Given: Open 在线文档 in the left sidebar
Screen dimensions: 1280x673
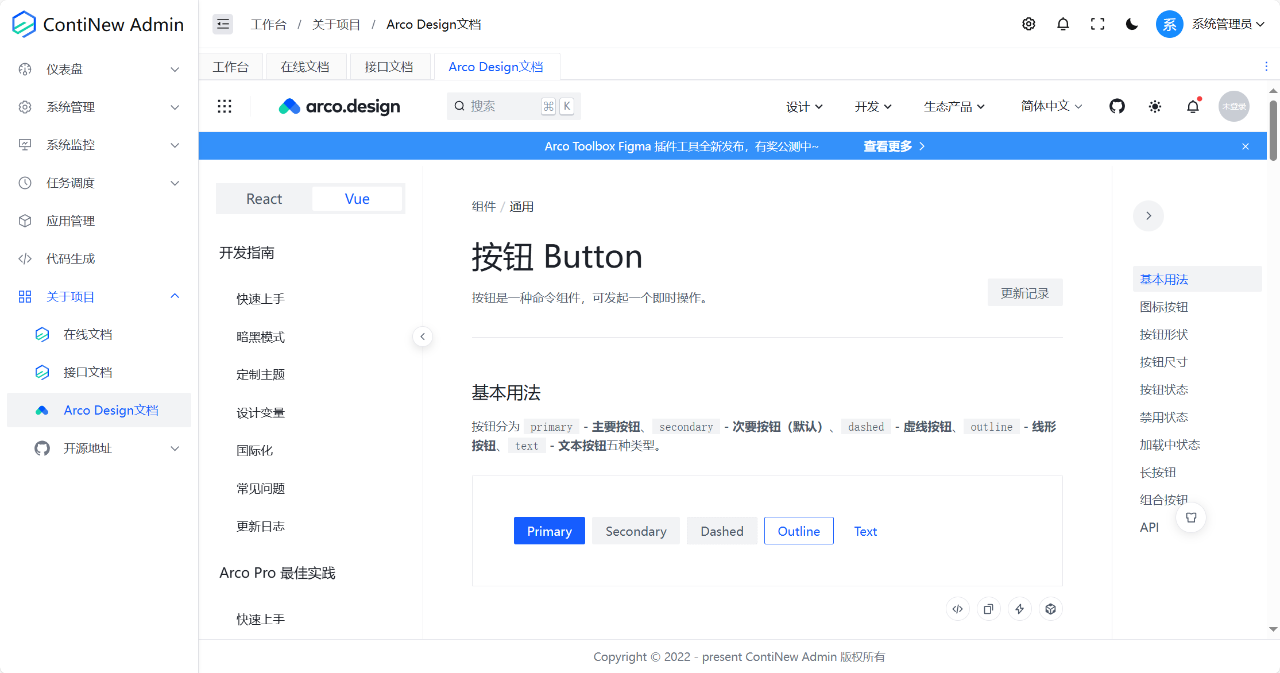Looking at the screenshot, I should click(x=99, y=334).
